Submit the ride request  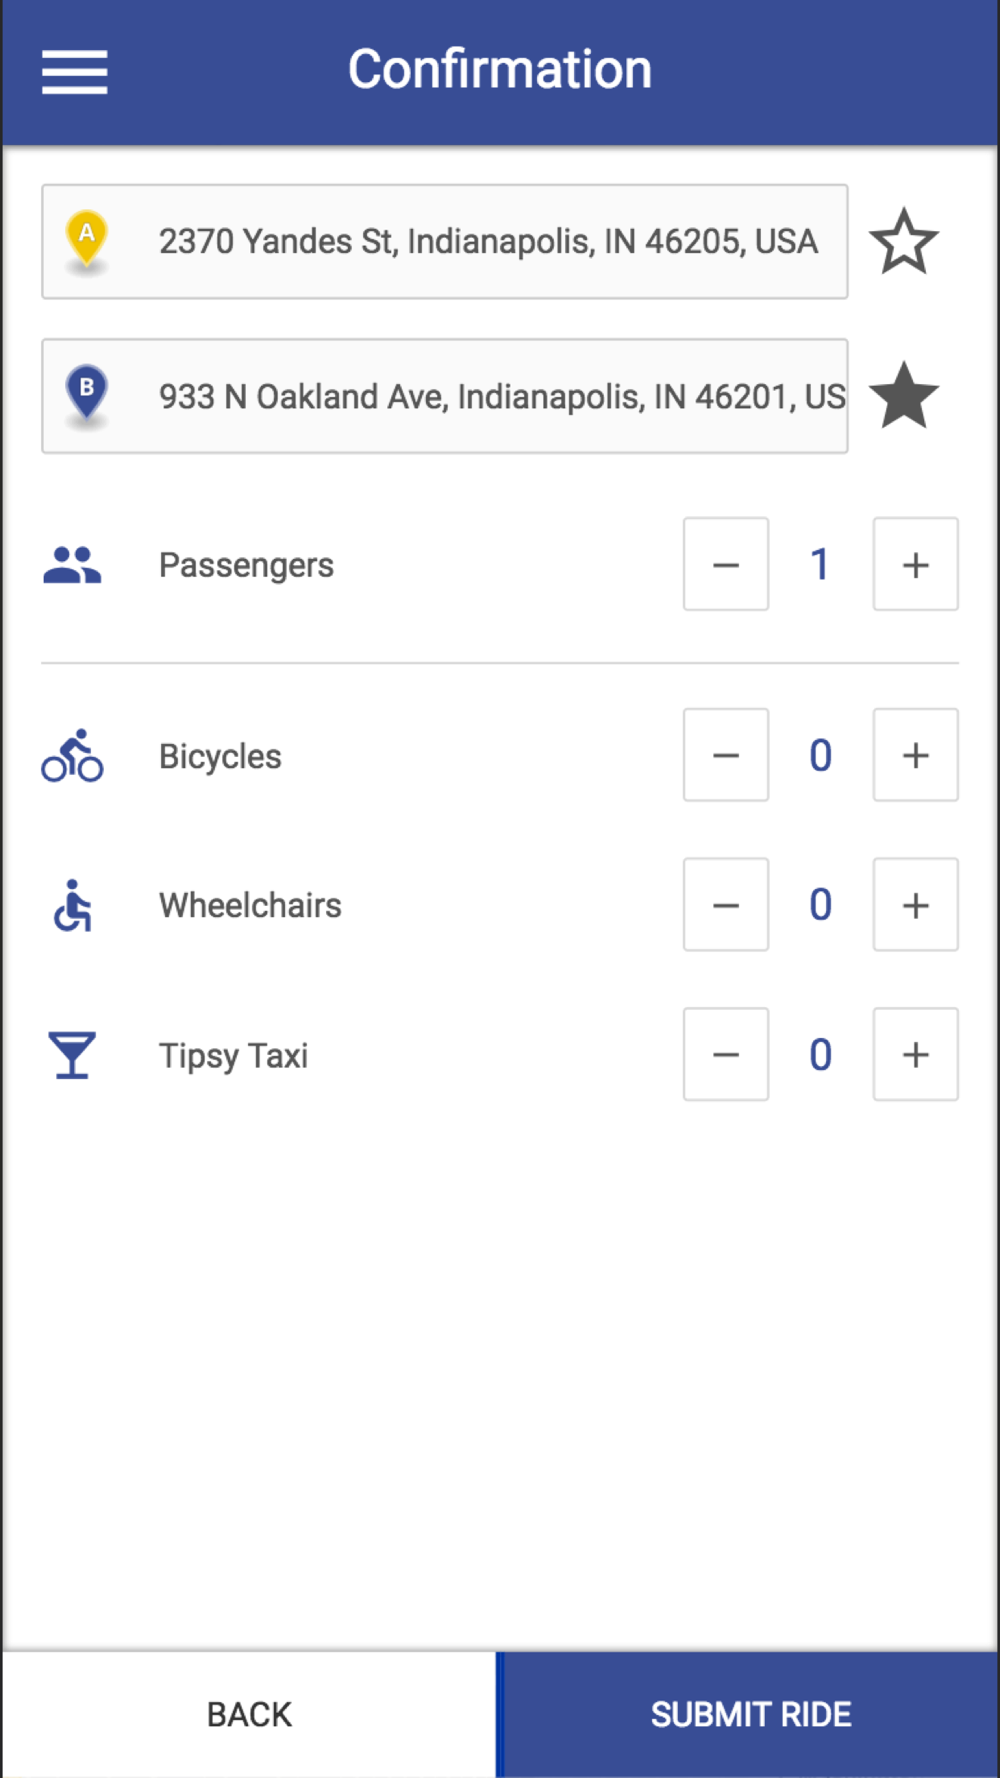[x=750, y=1714]
